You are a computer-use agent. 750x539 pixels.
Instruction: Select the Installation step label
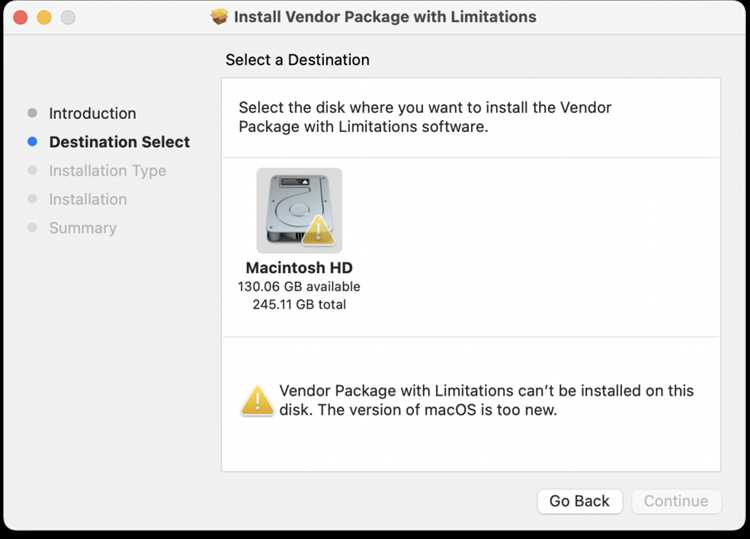click(x=88, y=199)
